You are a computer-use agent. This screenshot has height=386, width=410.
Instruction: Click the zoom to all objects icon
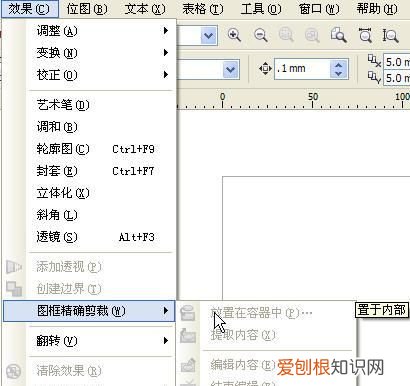(x=312, y=35)
